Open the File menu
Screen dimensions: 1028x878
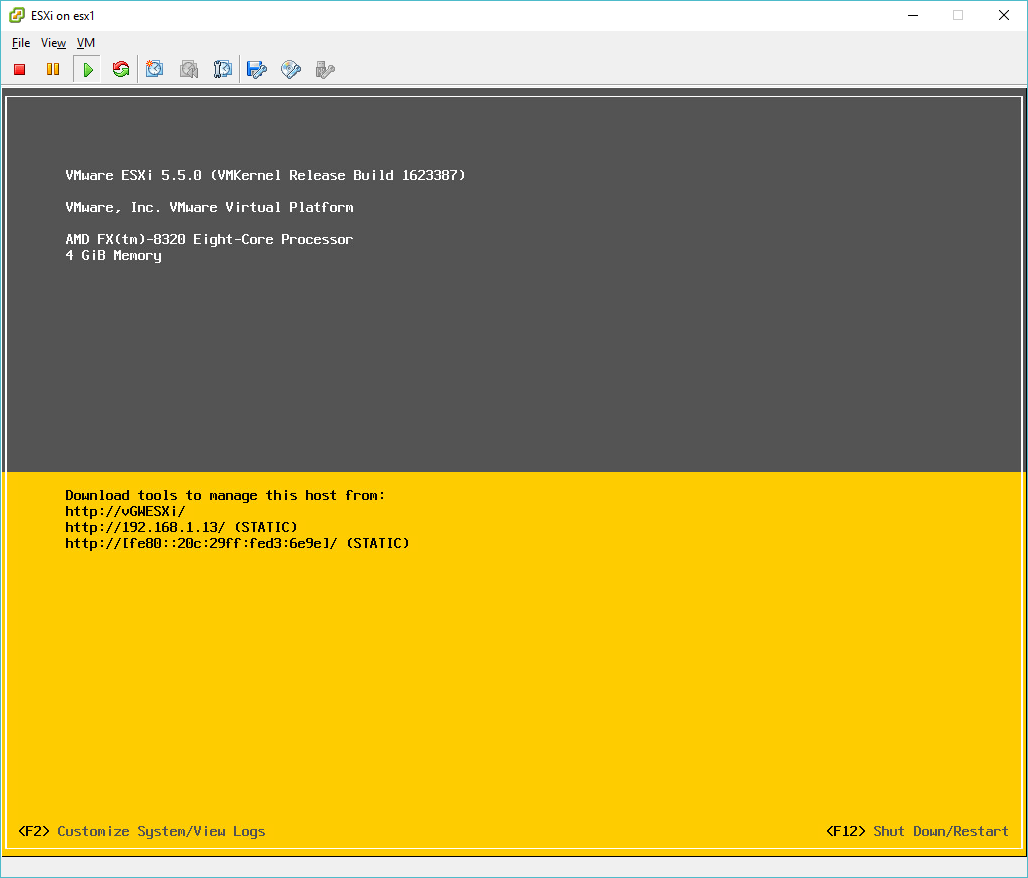pos(21,43)
